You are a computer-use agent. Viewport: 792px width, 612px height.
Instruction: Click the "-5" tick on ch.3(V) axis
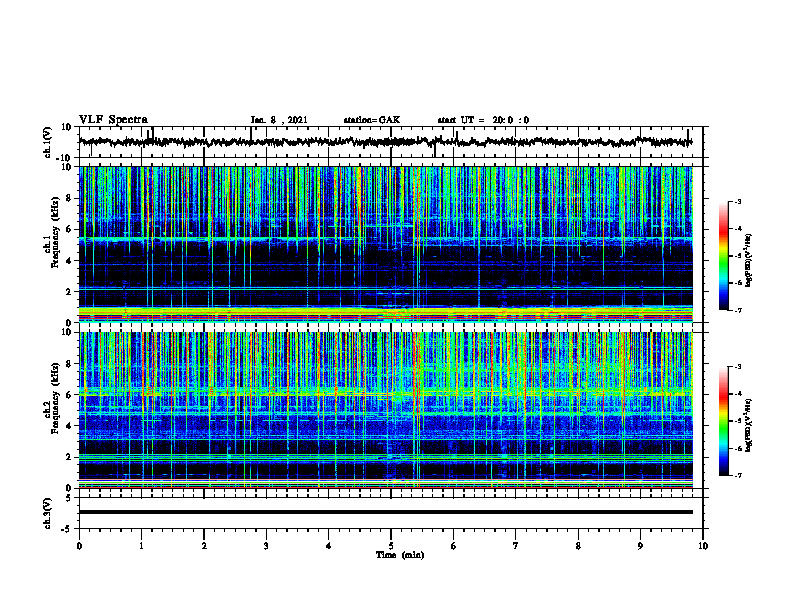[x=67, y=529]
